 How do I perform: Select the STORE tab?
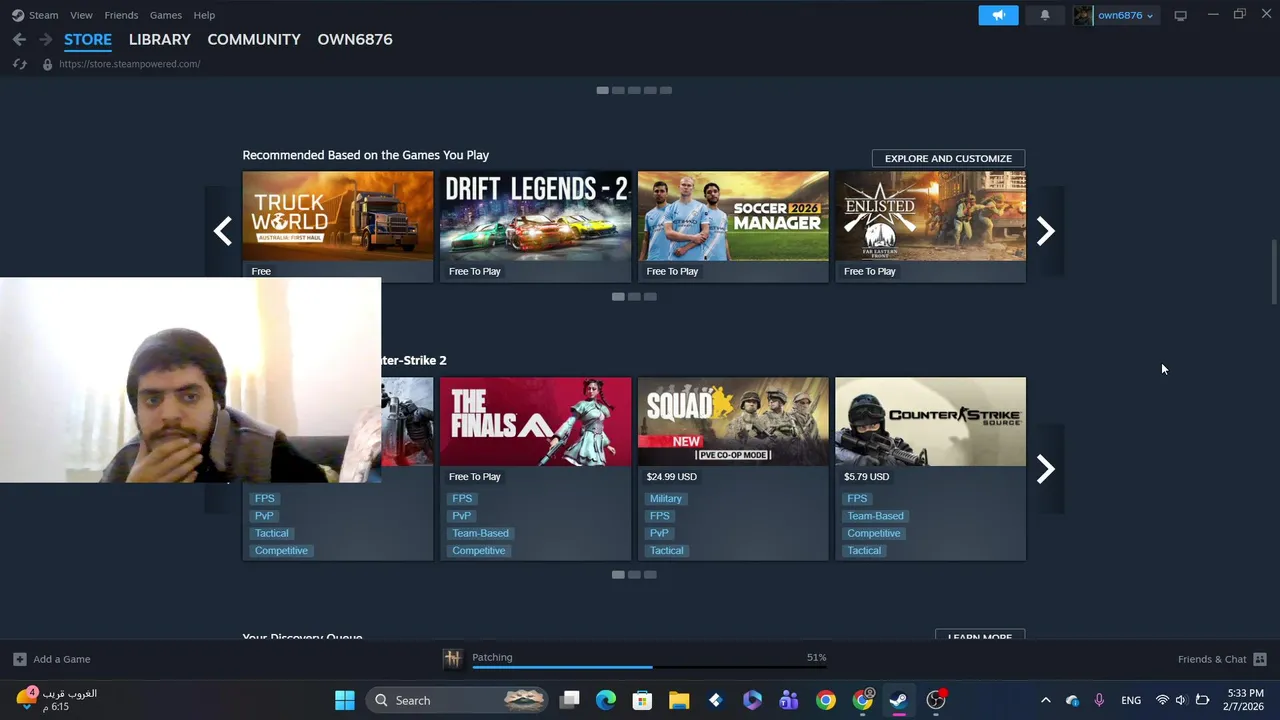click(x=88, y=39)
